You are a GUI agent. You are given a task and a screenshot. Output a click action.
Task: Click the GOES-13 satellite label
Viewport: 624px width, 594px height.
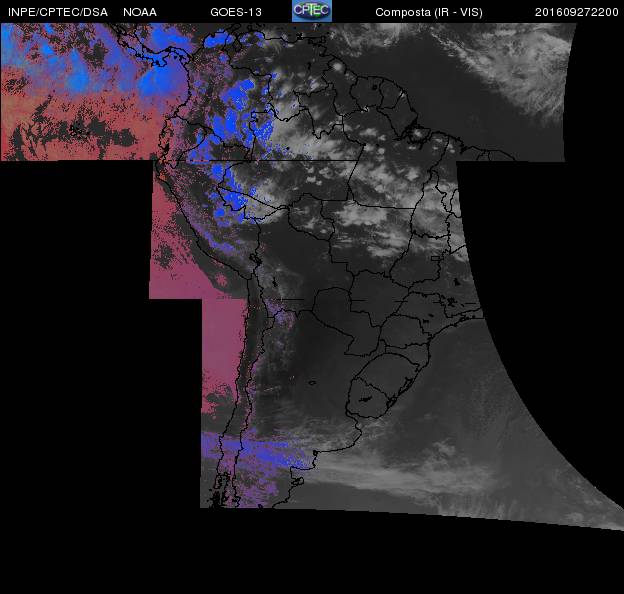click(236, 12)
